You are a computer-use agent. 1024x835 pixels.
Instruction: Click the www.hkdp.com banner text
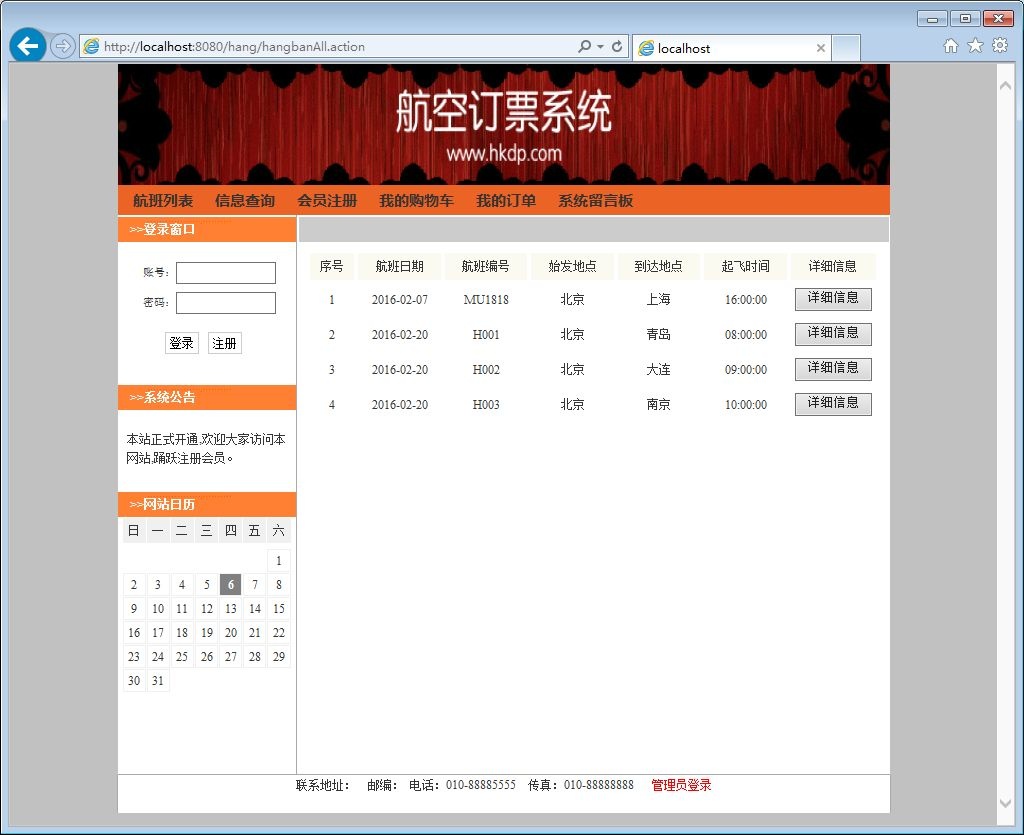click(x=504, y=154)
